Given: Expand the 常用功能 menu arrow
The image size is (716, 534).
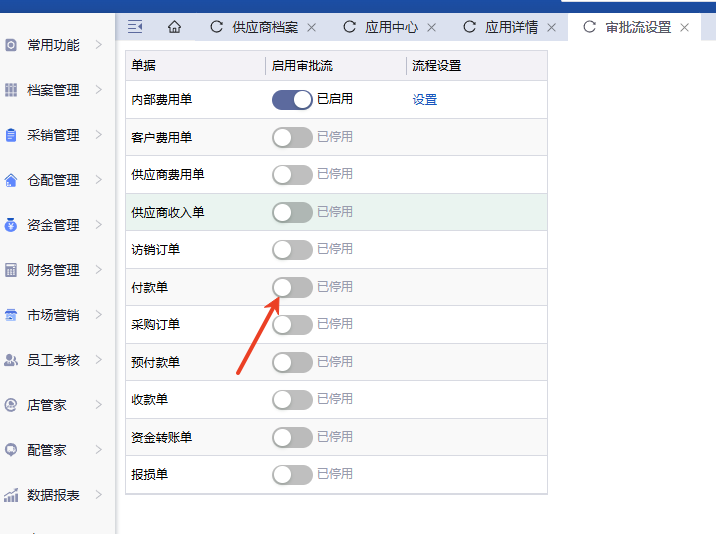Looking at the screenshot, I should pos(99,45).
